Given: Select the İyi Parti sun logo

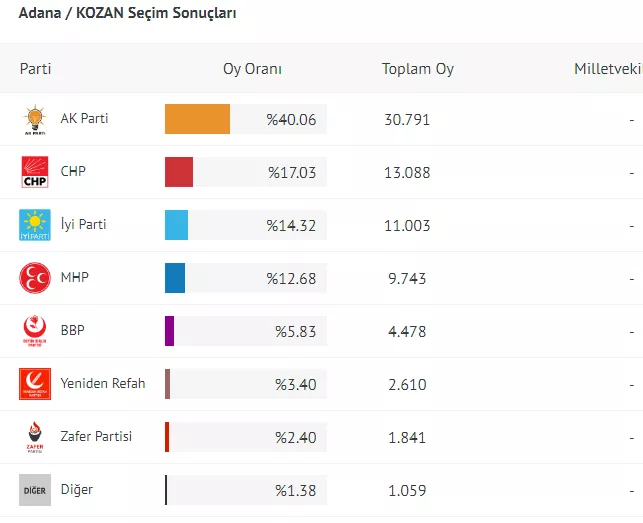Looking at the screenshot, I should click(x=35, y=225).
